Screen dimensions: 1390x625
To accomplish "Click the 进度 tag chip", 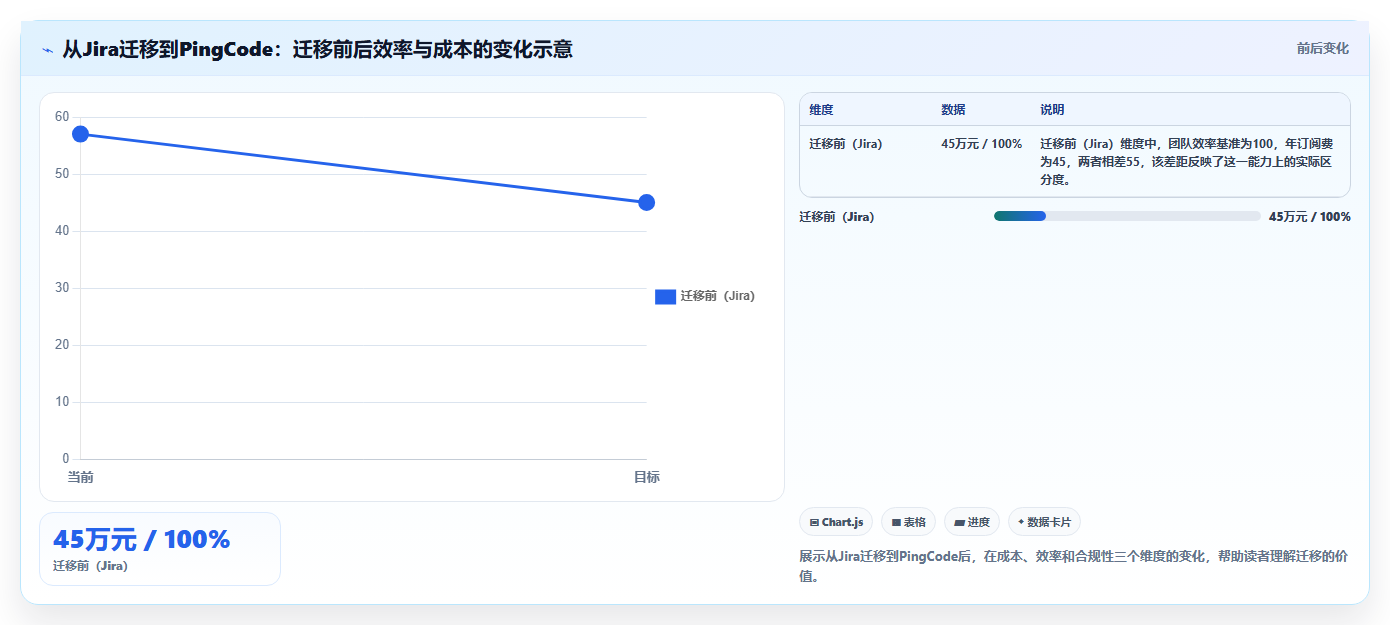I will [x=972, y=522].
